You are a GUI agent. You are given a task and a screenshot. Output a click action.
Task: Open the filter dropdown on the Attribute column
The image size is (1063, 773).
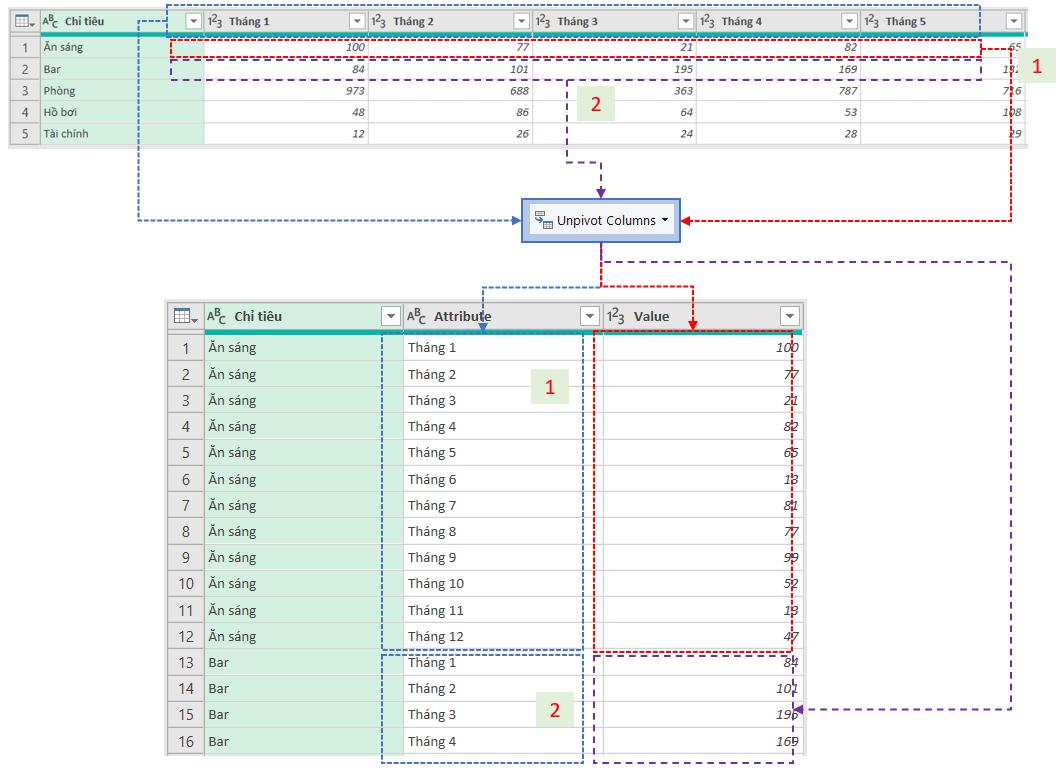coord(588,316)
